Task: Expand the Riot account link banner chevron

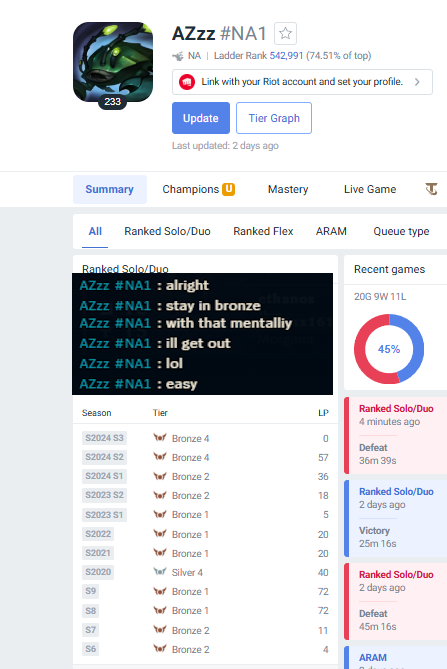Action: [417, 82]
